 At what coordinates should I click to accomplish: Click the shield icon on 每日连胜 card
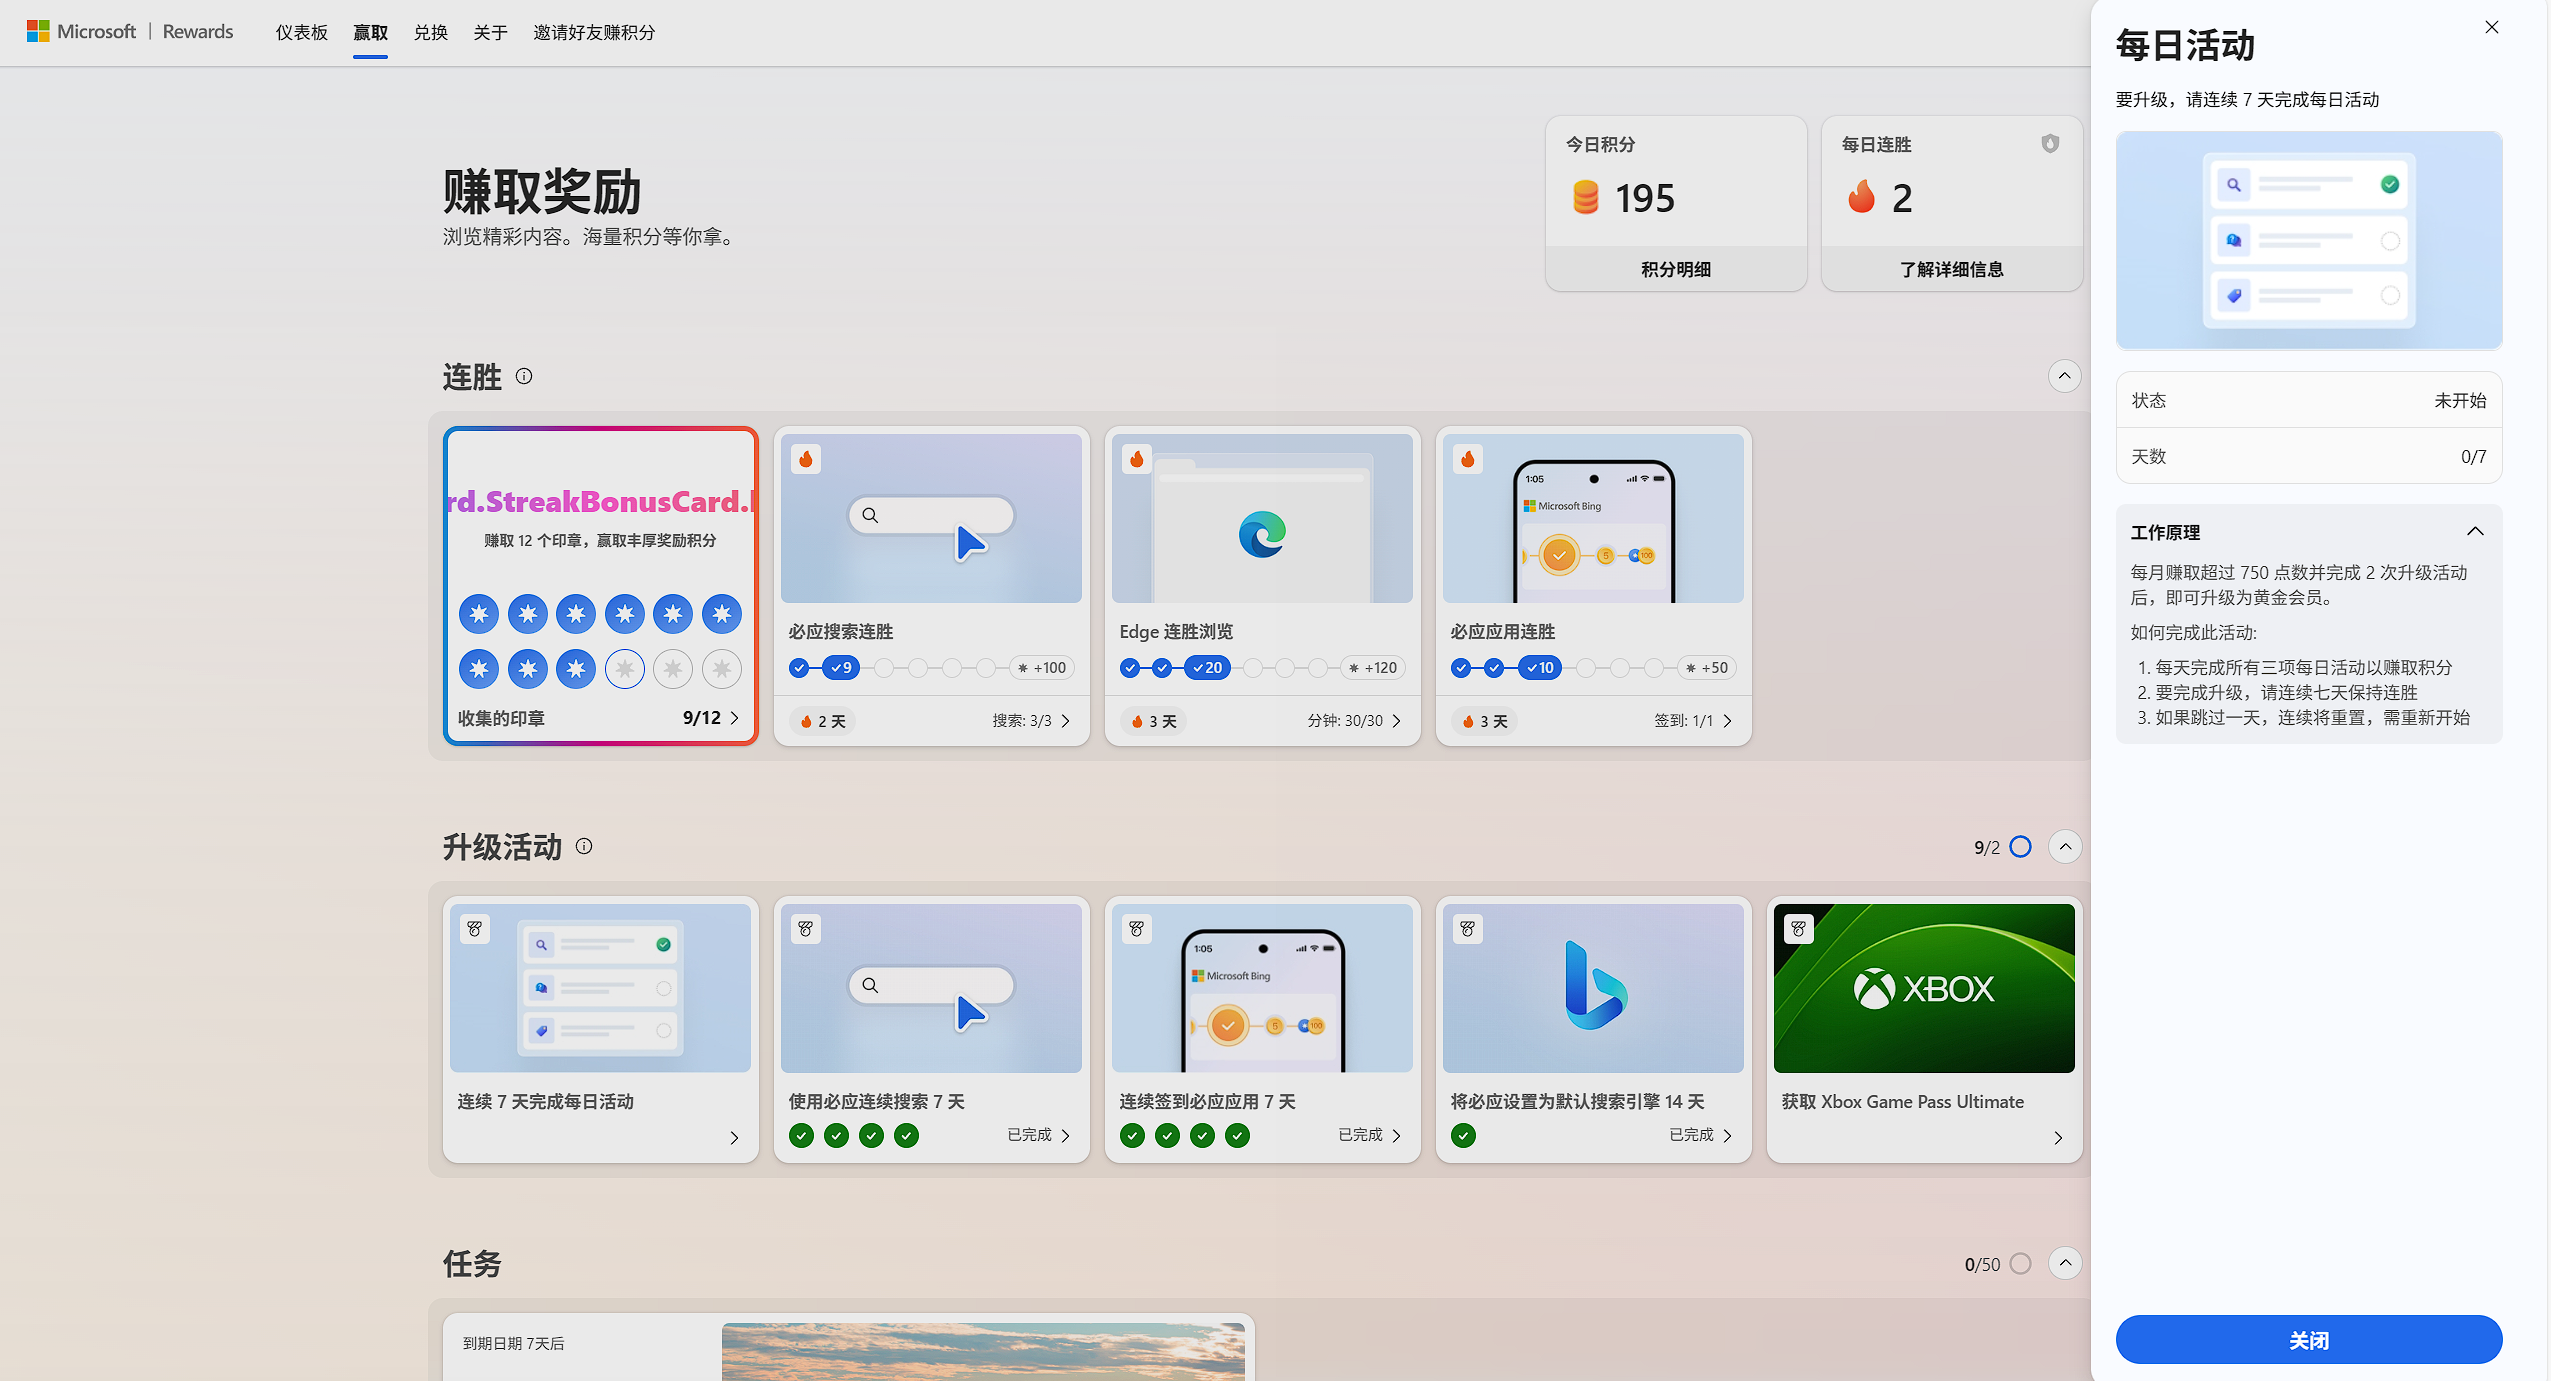[2050, 144]
